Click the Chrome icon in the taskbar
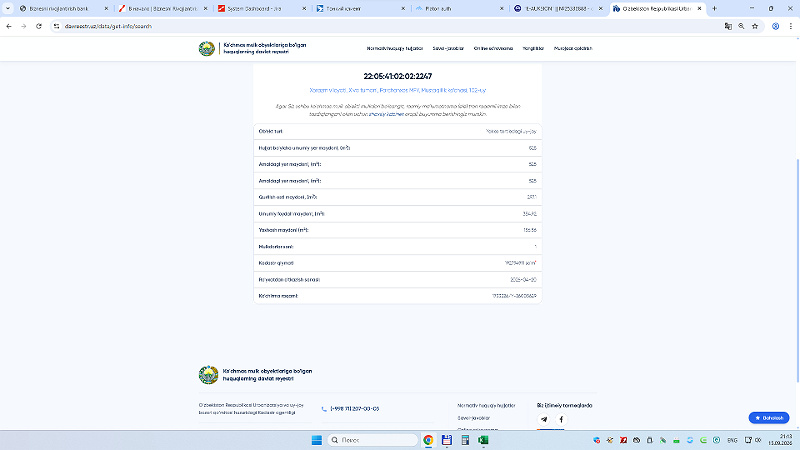The height and width of the screenshot is (450, 800). tap(428, 440)
